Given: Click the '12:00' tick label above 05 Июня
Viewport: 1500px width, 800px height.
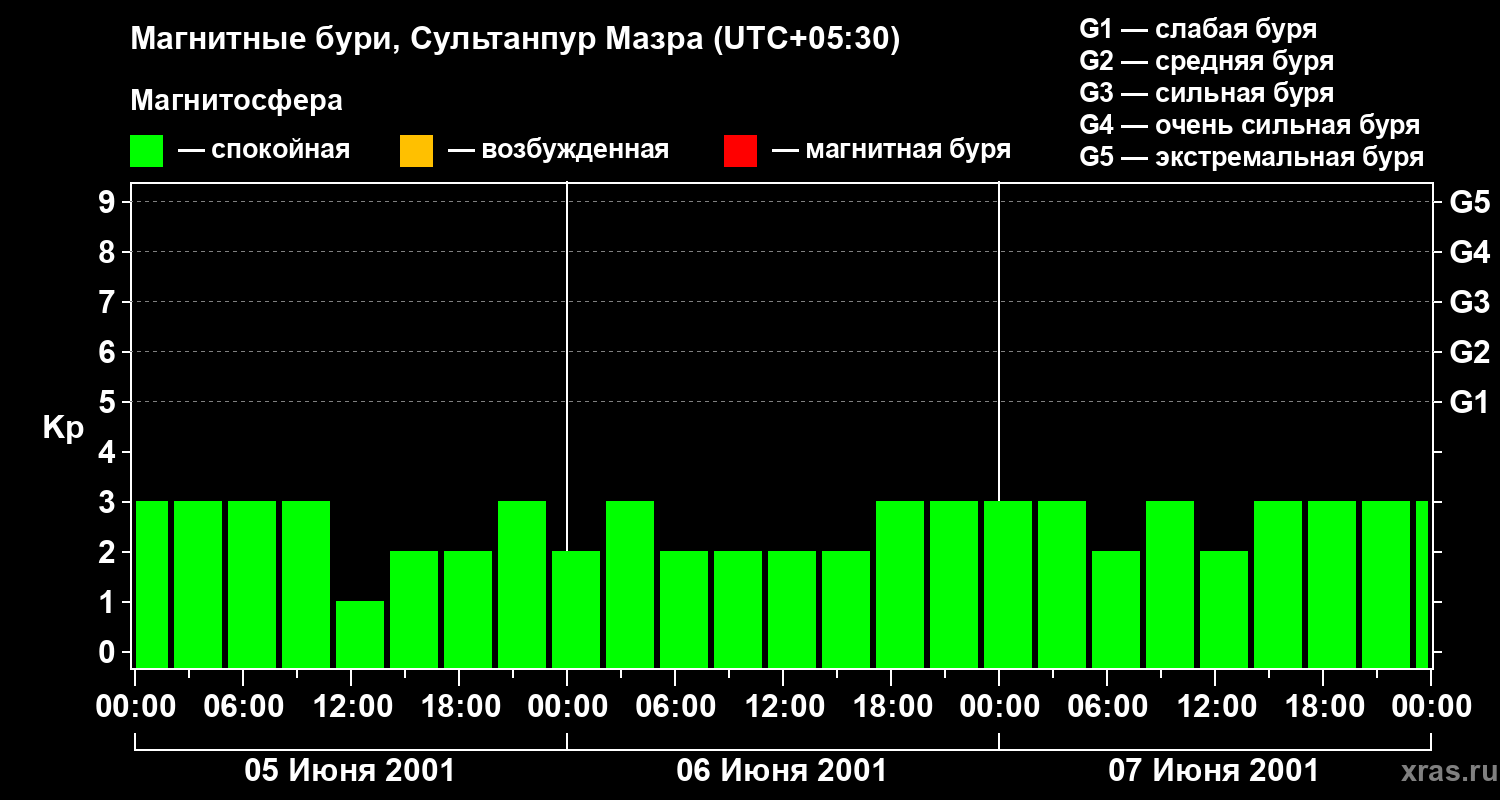Looking at the screenshot, I should click(x=351, y=706).
